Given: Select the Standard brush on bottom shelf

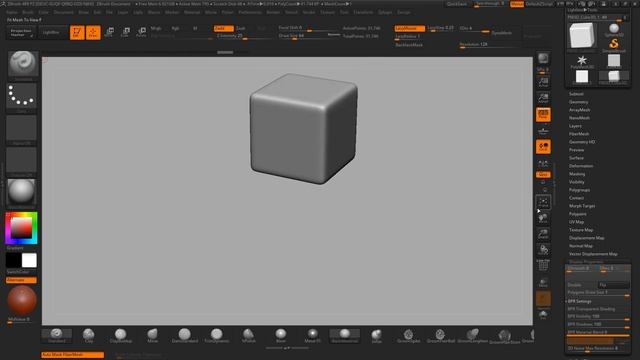Looking at the screenshot, I should pos(57,336).
